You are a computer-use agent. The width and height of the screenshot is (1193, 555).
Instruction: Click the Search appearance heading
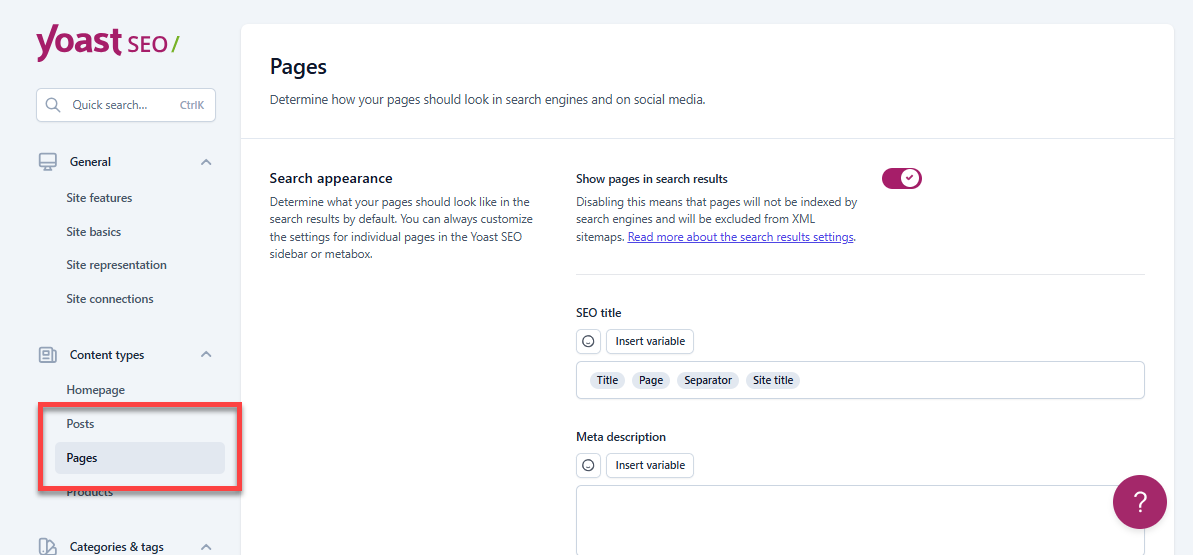(331, 178)
